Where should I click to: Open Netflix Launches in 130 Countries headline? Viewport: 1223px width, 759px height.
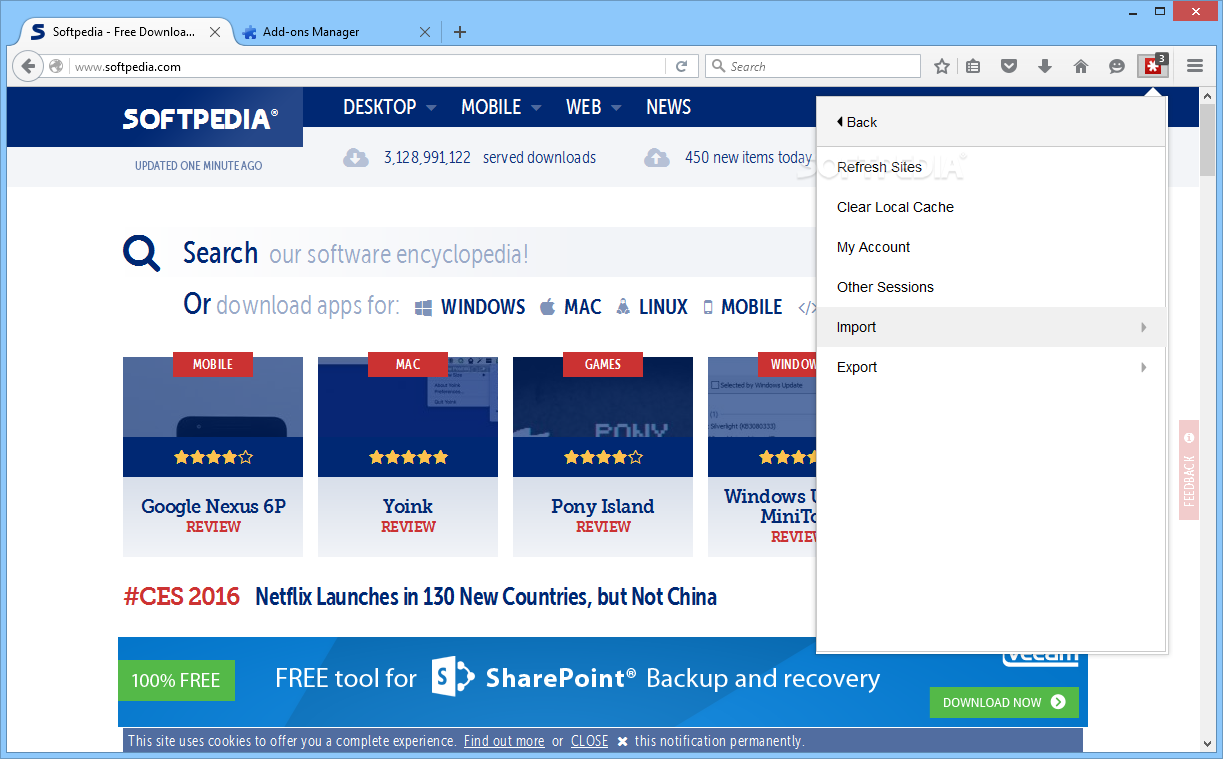(486, 597)
